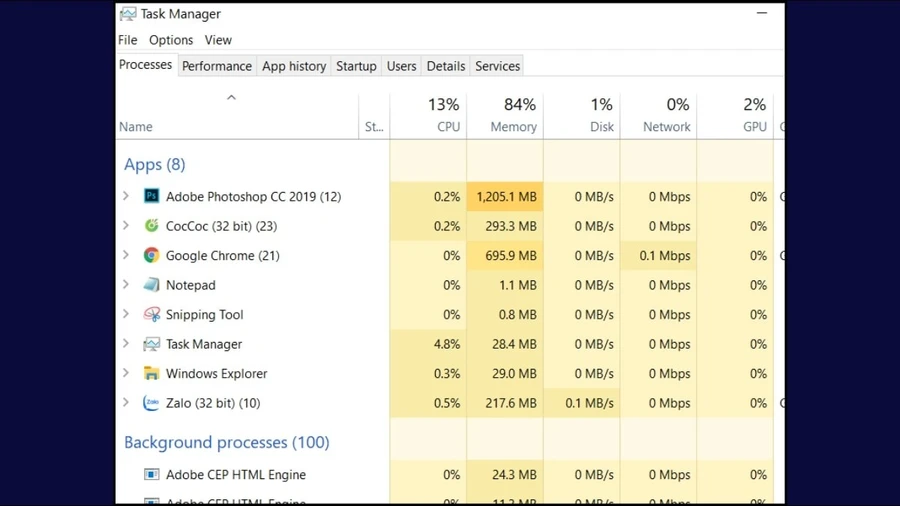Switch to the Performance tab
900x506 pixels.
pyautogui.click(x=217, y=66)
